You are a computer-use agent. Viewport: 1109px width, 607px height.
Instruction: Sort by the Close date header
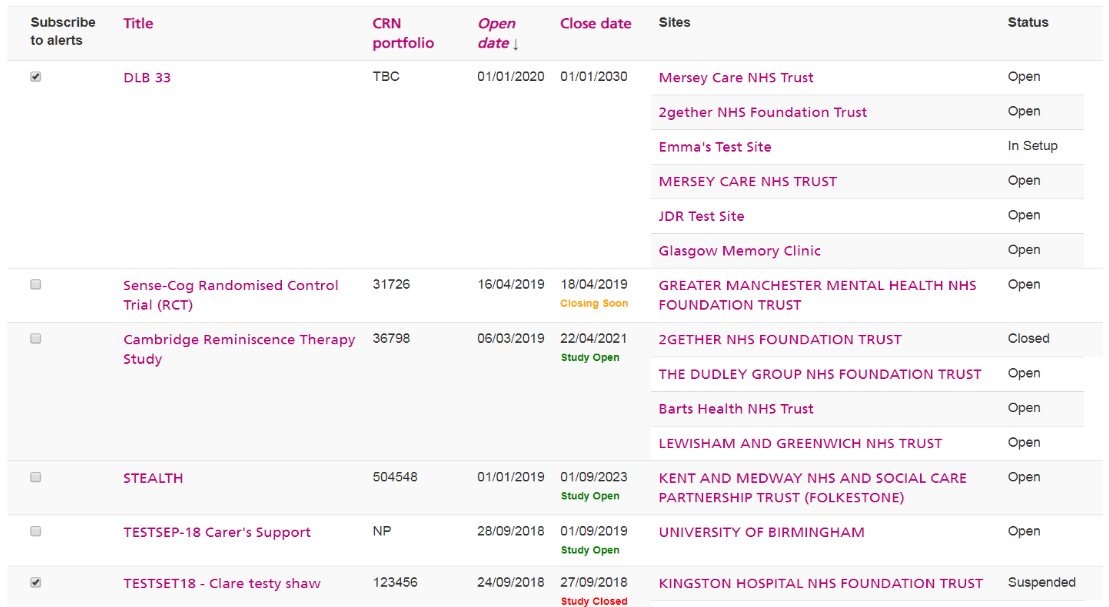pos(595,23)
